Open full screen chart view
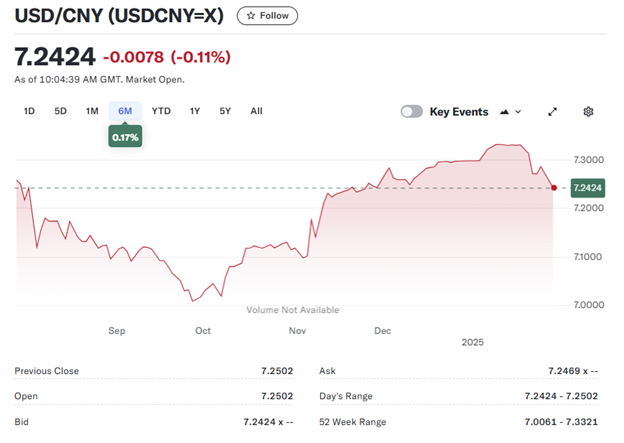The width and height of the screenshot is (624, 443). click(x=552, y=112)
